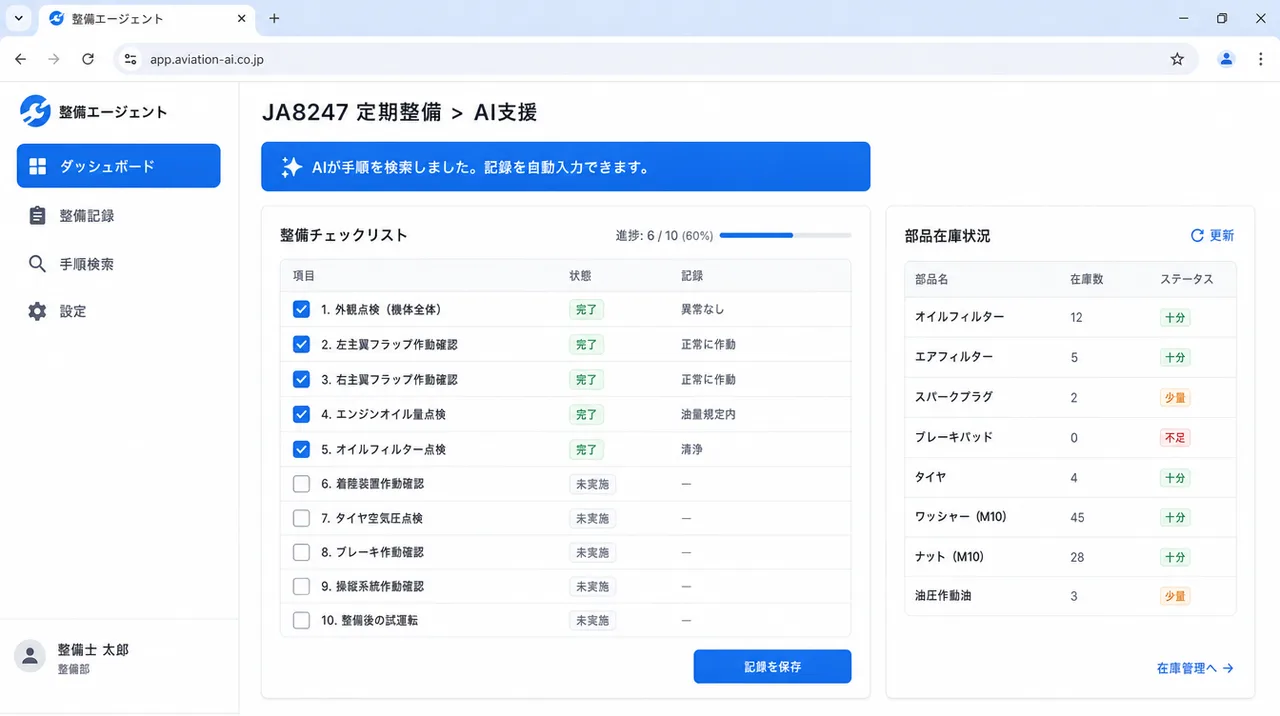Click the 進捗: 6 / 10 (60%) label
Screen dimensions: 1280x716
(x=664, y=236)
